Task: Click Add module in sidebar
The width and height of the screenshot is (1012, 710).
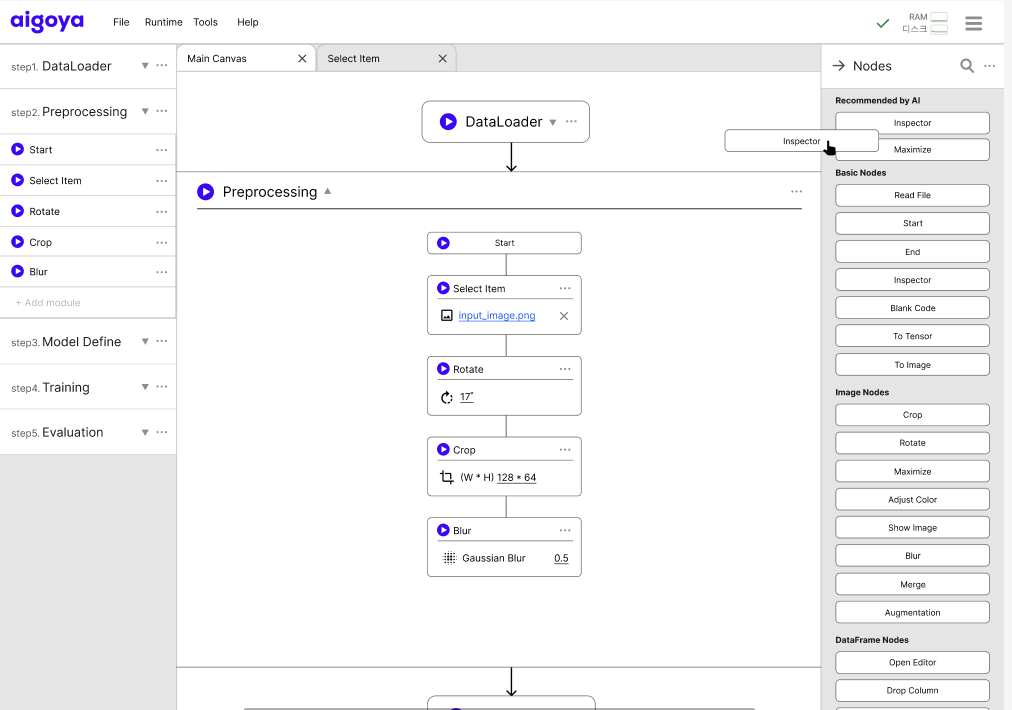Action: (48, 302)
